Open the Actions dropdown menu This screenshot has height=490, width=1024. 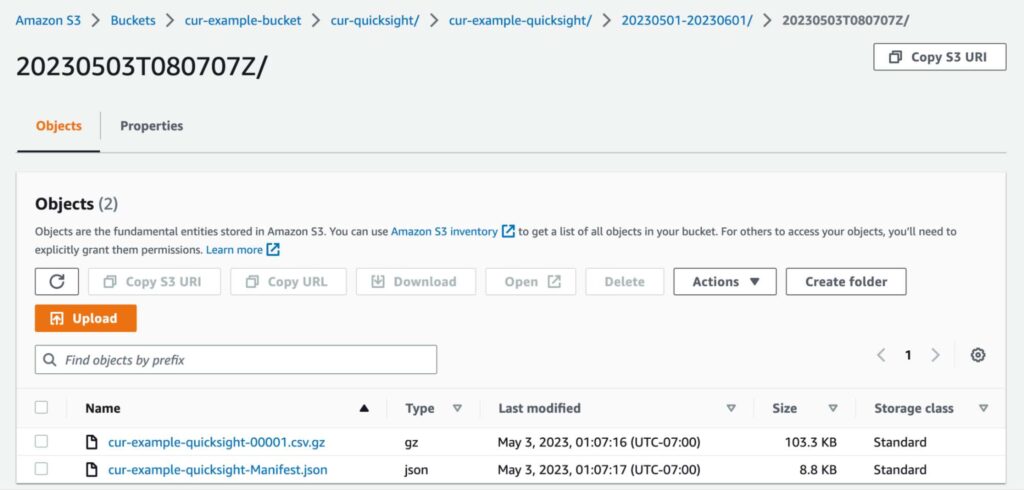coord(725,282)
